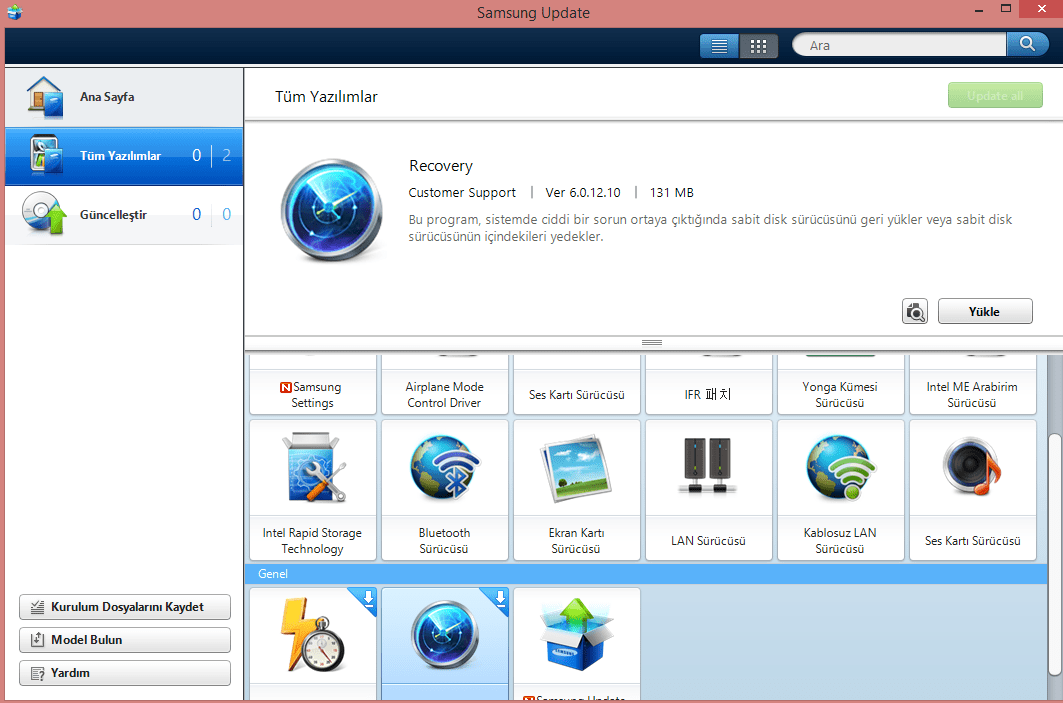Screen dimensions: 1063x703
Task: Open the details magnifier icon beside Yükle
Action: pos(915,311)
